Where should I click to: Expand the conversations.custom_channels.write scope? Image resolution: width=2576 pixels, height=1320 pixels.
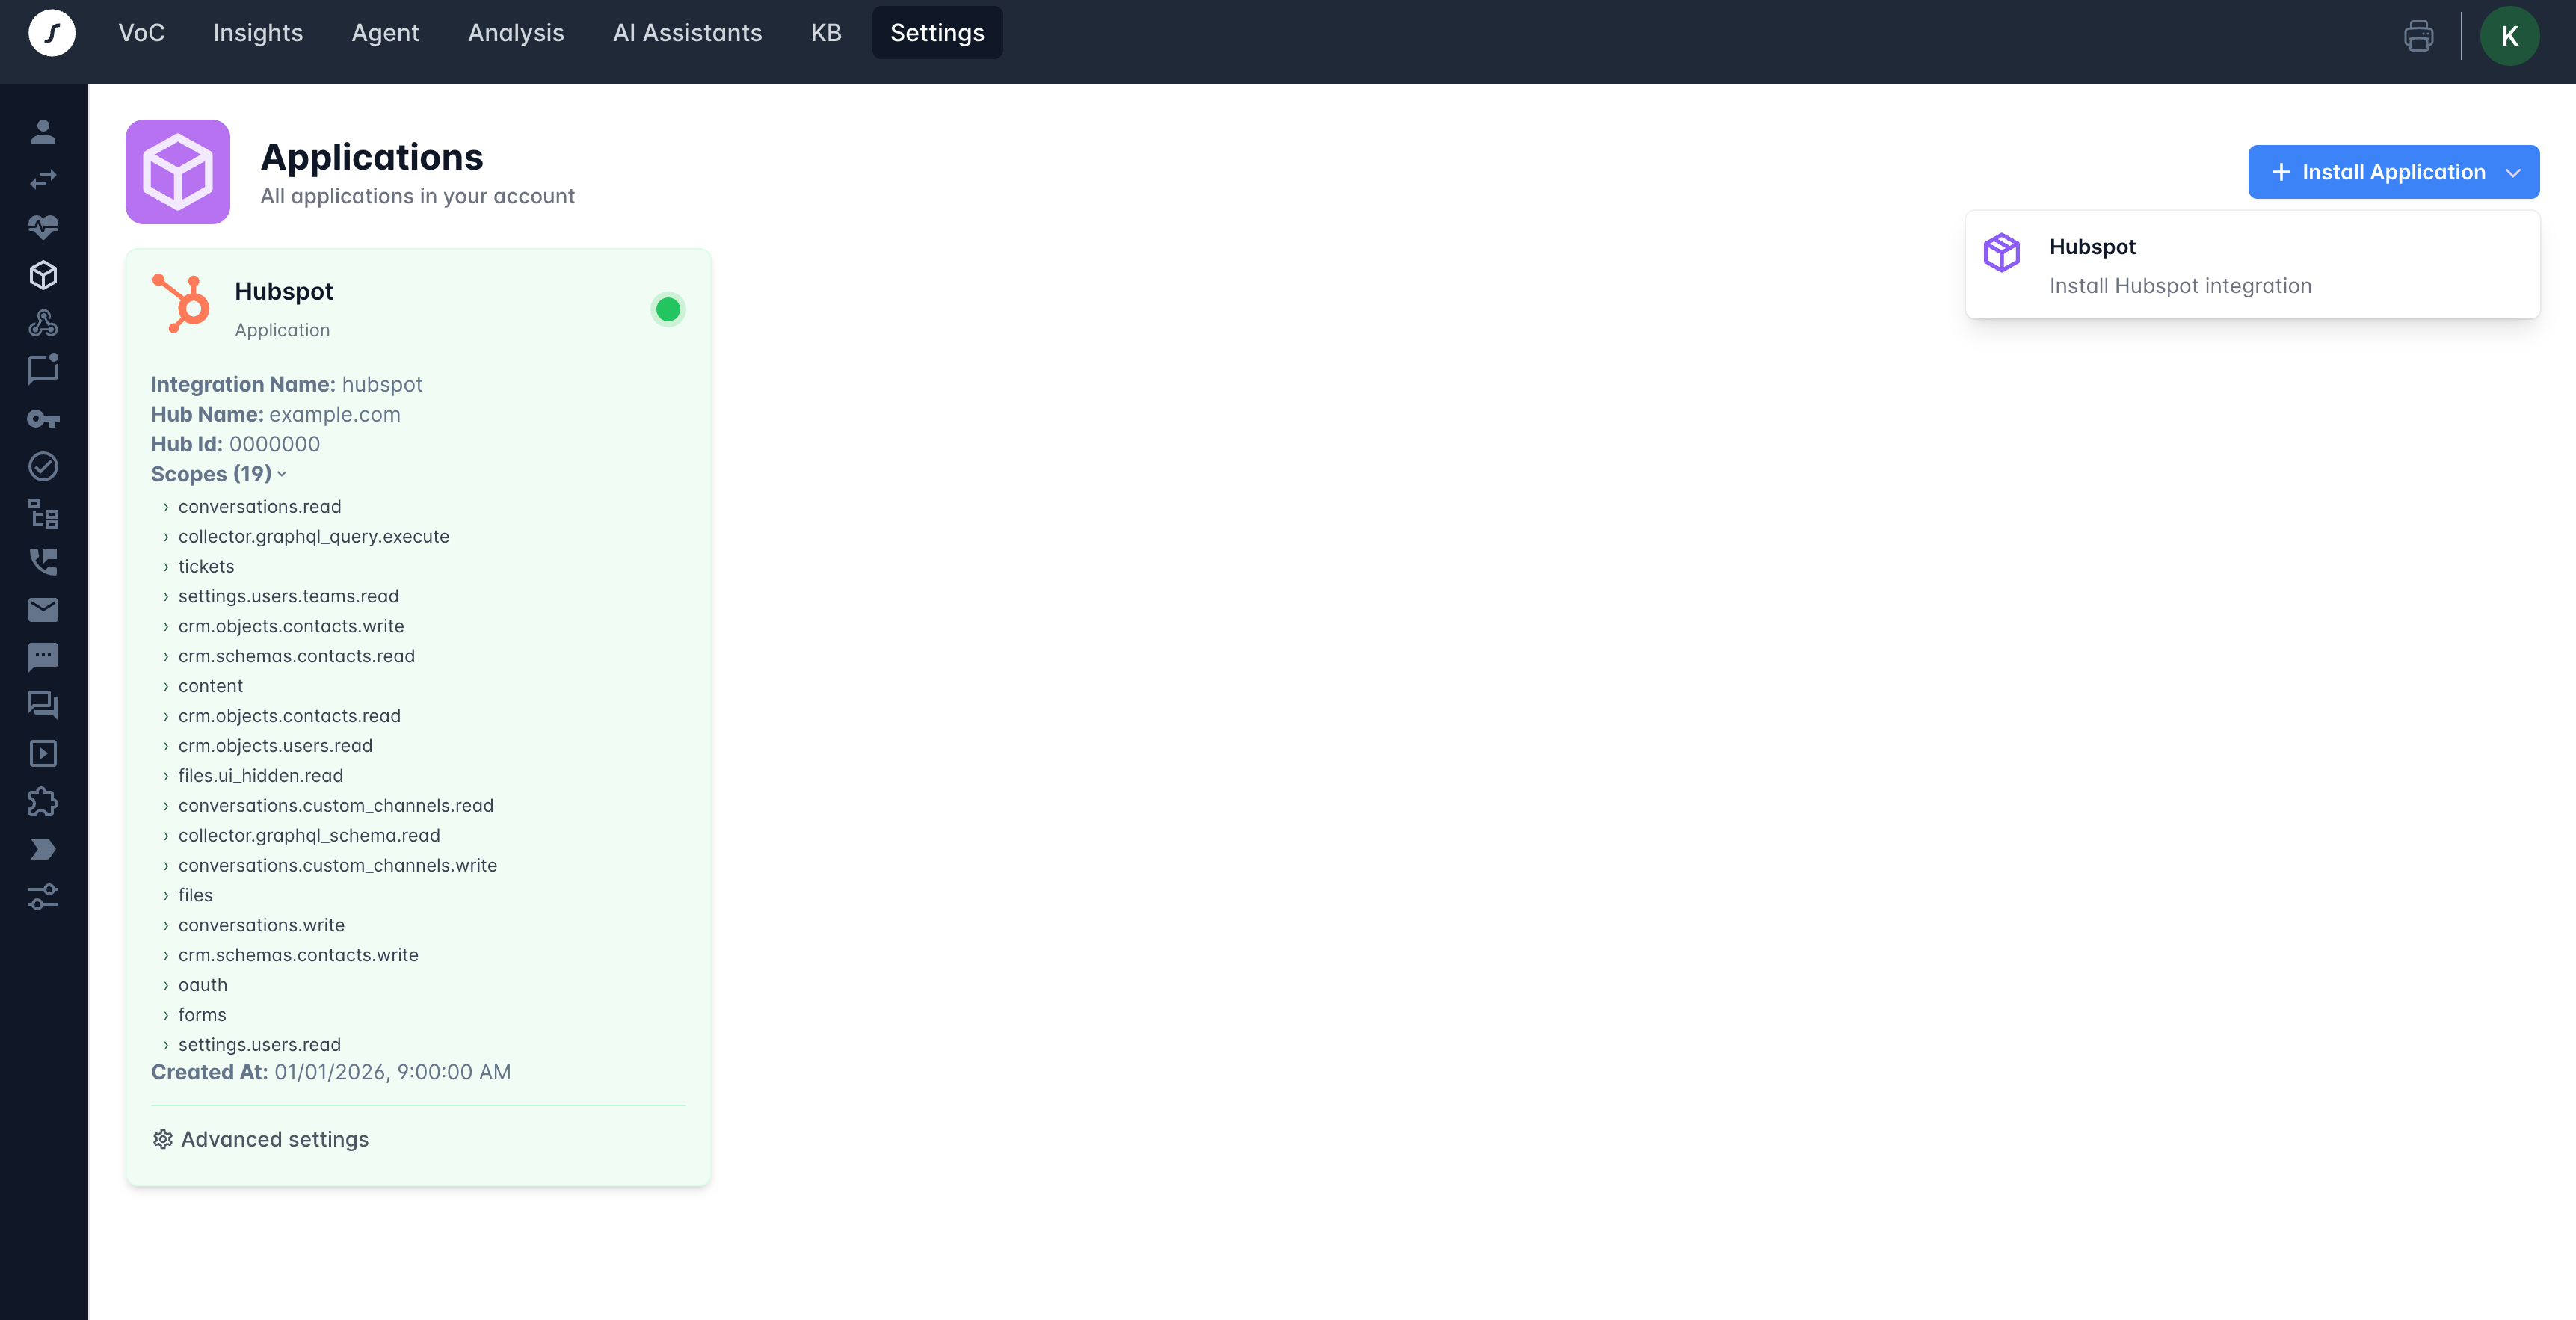point(330,866)
